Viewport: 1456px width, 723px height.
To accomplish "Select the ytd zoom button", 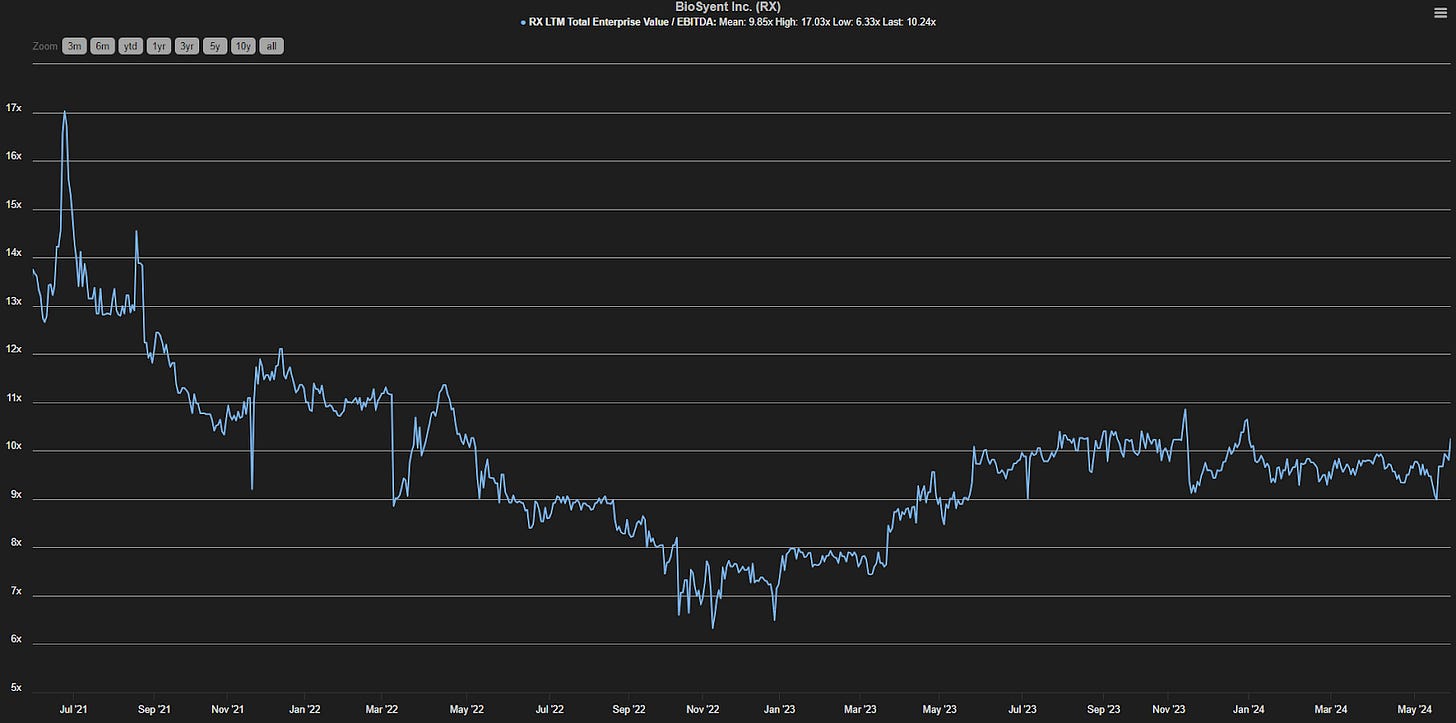I will pos(130,46).
